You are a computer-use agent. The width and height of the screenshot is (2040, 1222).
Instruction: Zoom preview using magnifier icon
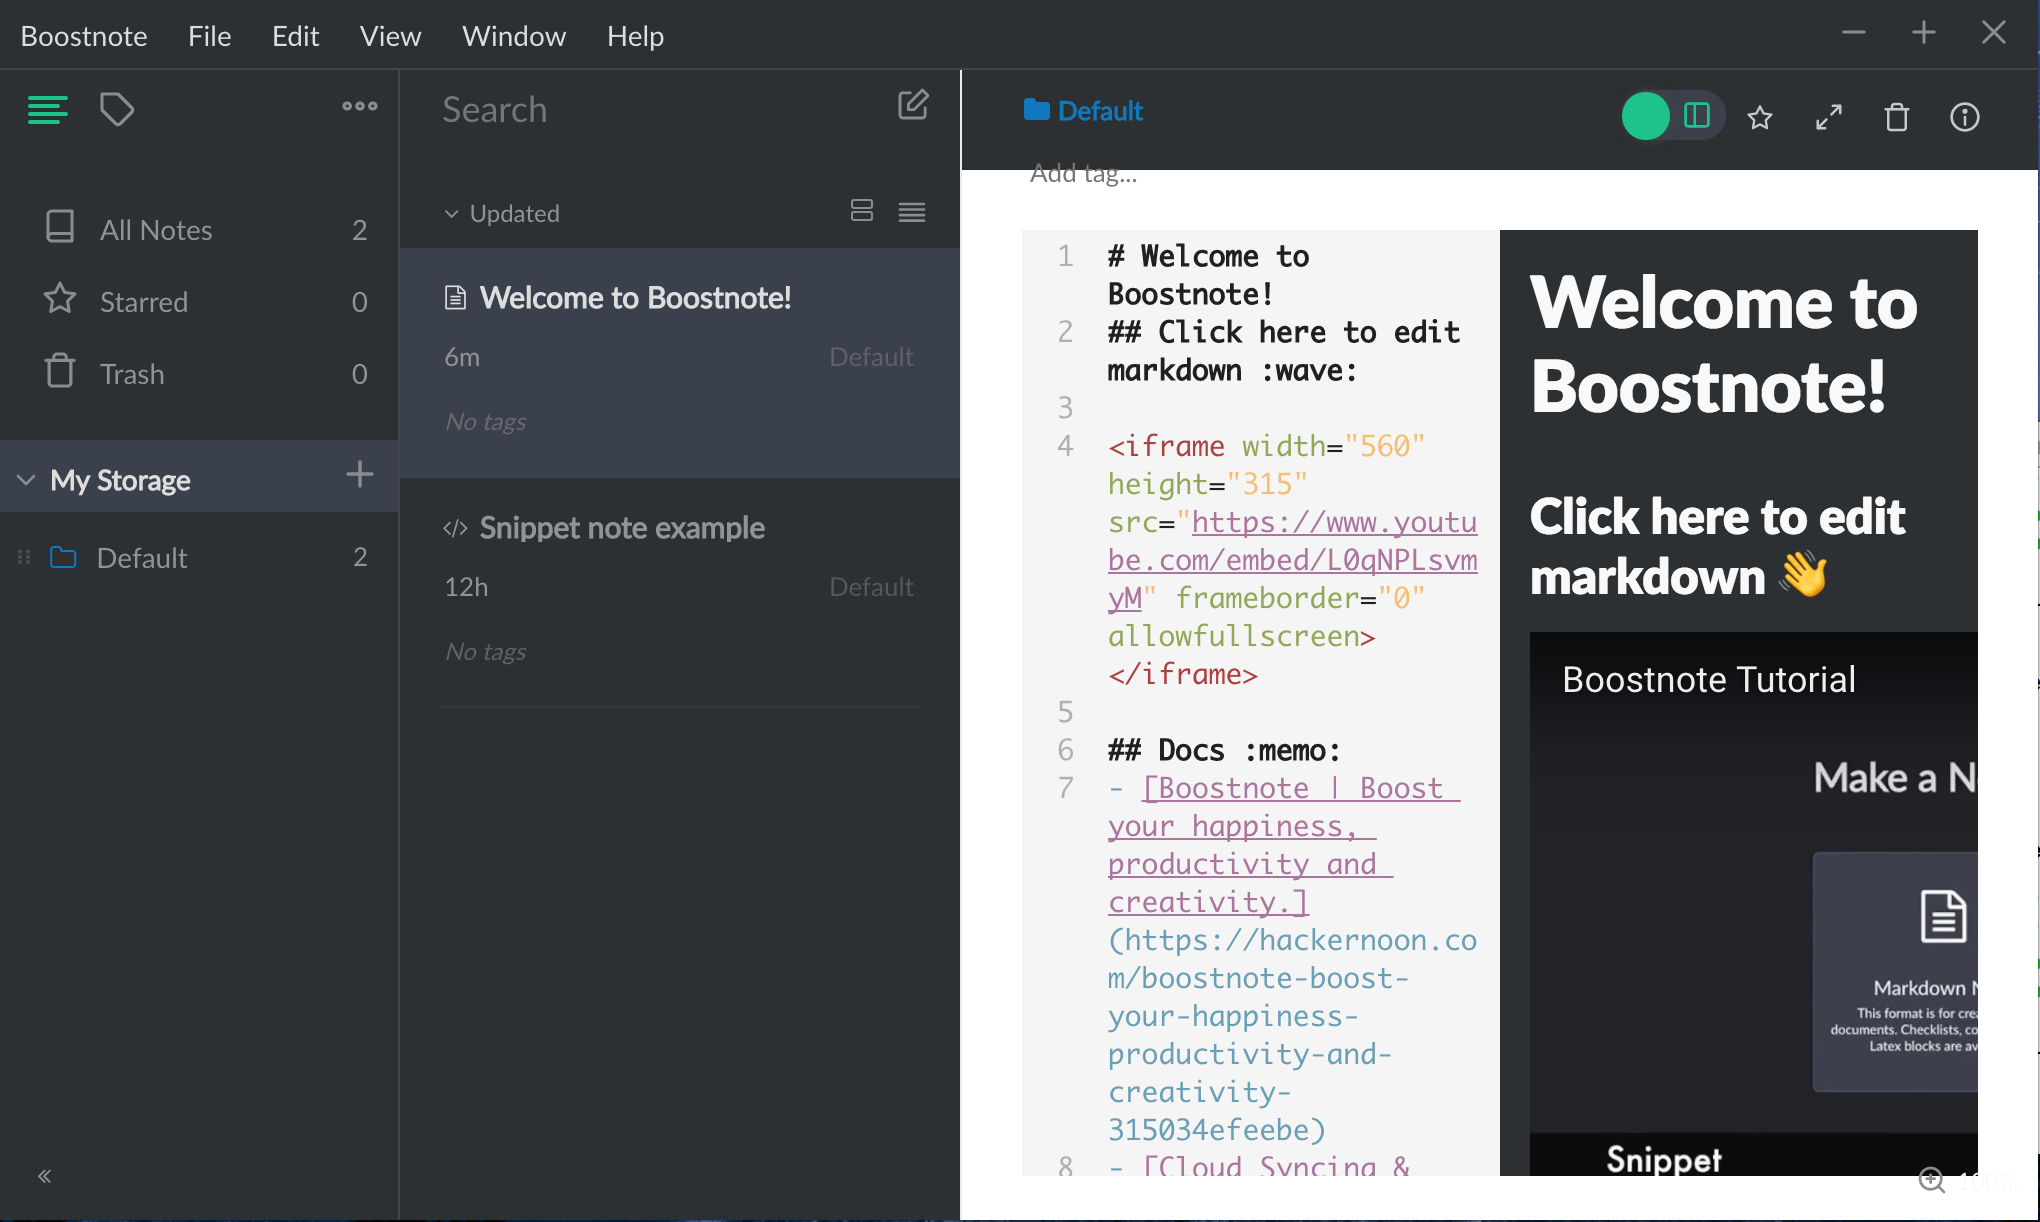point(1932,1180)
